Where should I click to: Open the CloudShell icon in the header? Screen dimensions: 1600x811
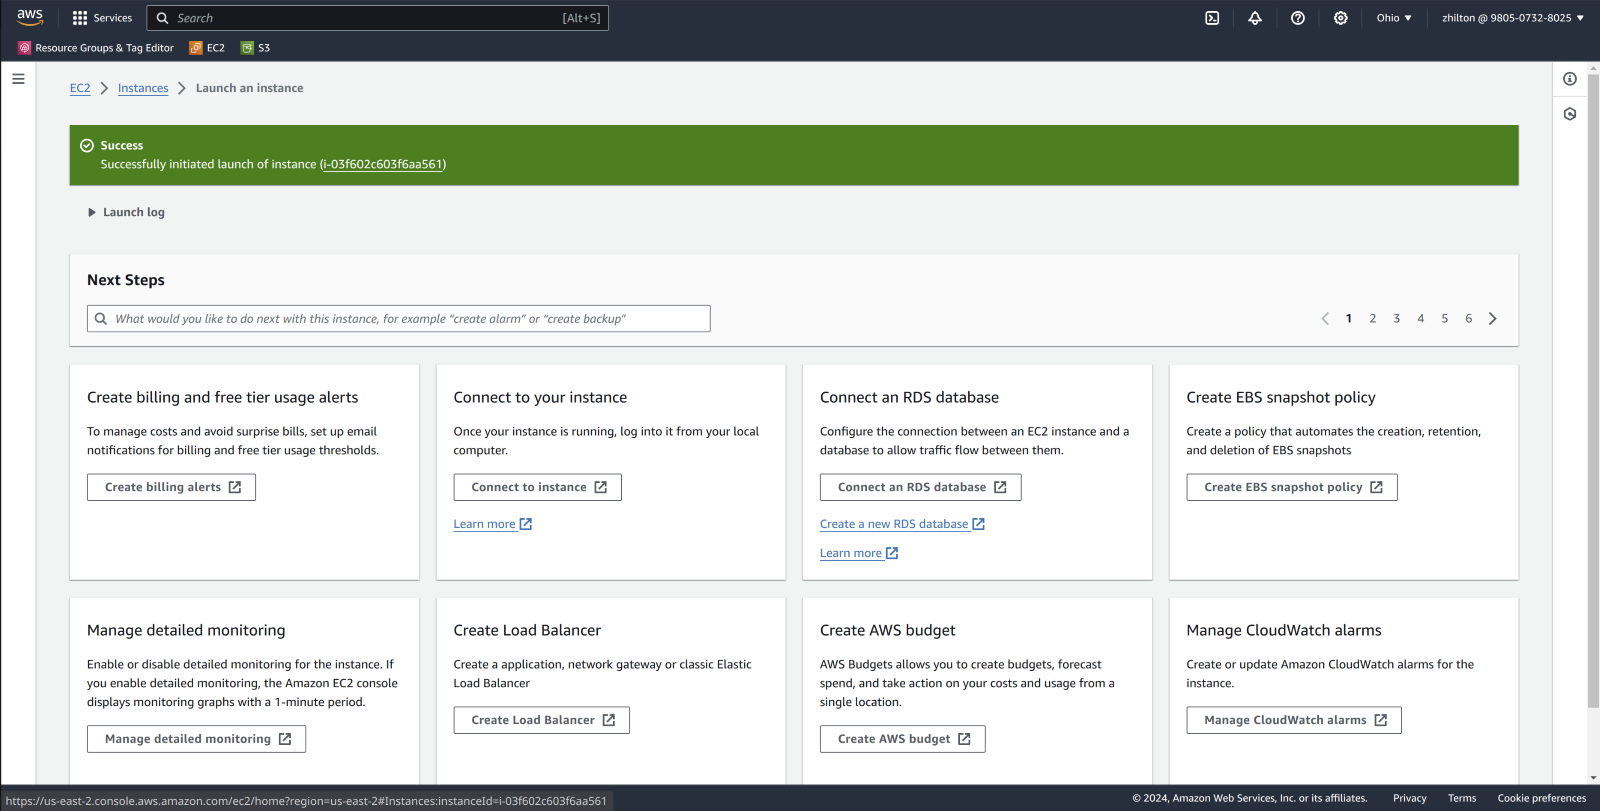[x=1212, y=18]
